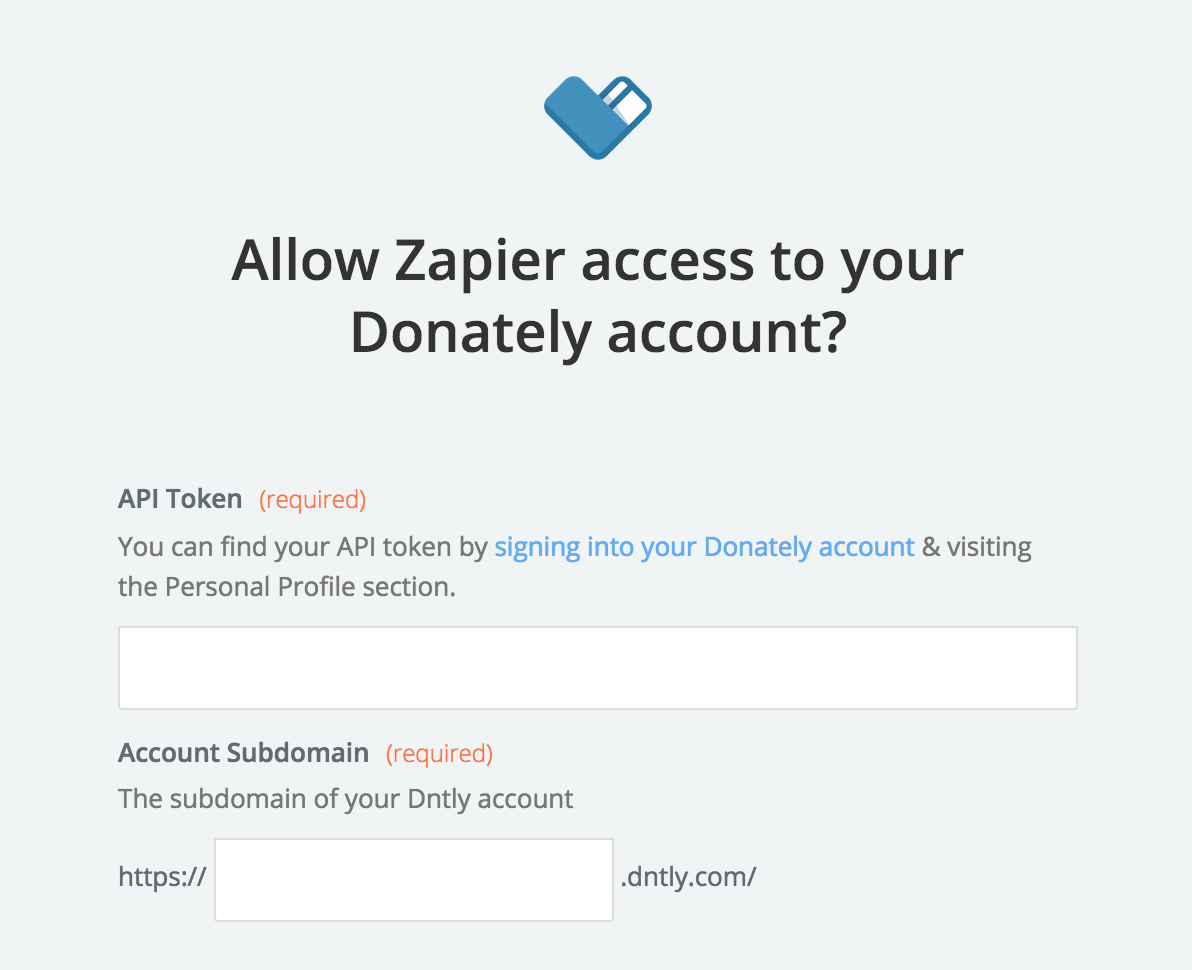
Task: Click the blue left lobe of the heart logo
Action: pyautogui.click(x=579, y=112)
